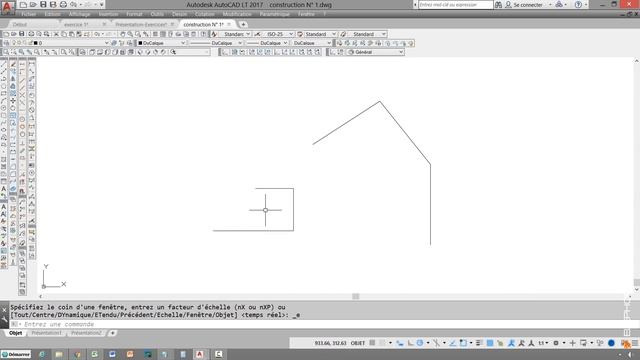Screen dimensions: 640x360
Task: Click the plus button to add a layout
Action: (113, 333)
